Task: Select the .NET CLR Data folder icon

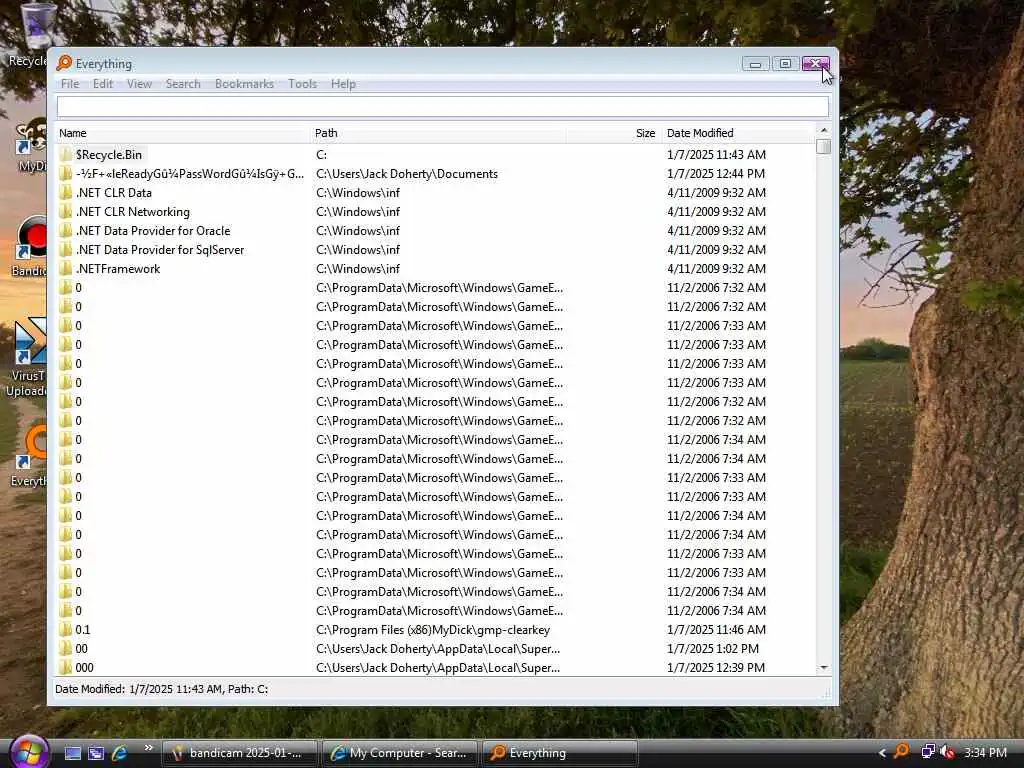Action: (x=65, y=193)
